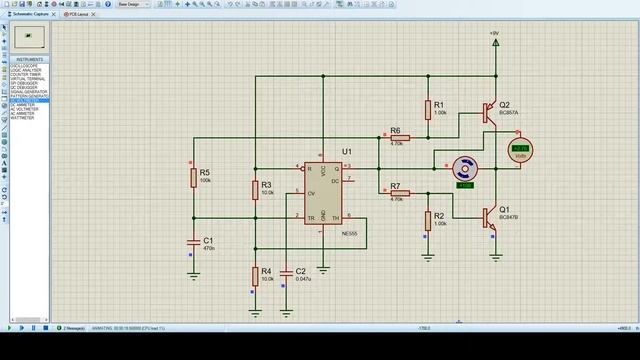
Task: Create a new project from toolbar
Action: pos(7,4)
